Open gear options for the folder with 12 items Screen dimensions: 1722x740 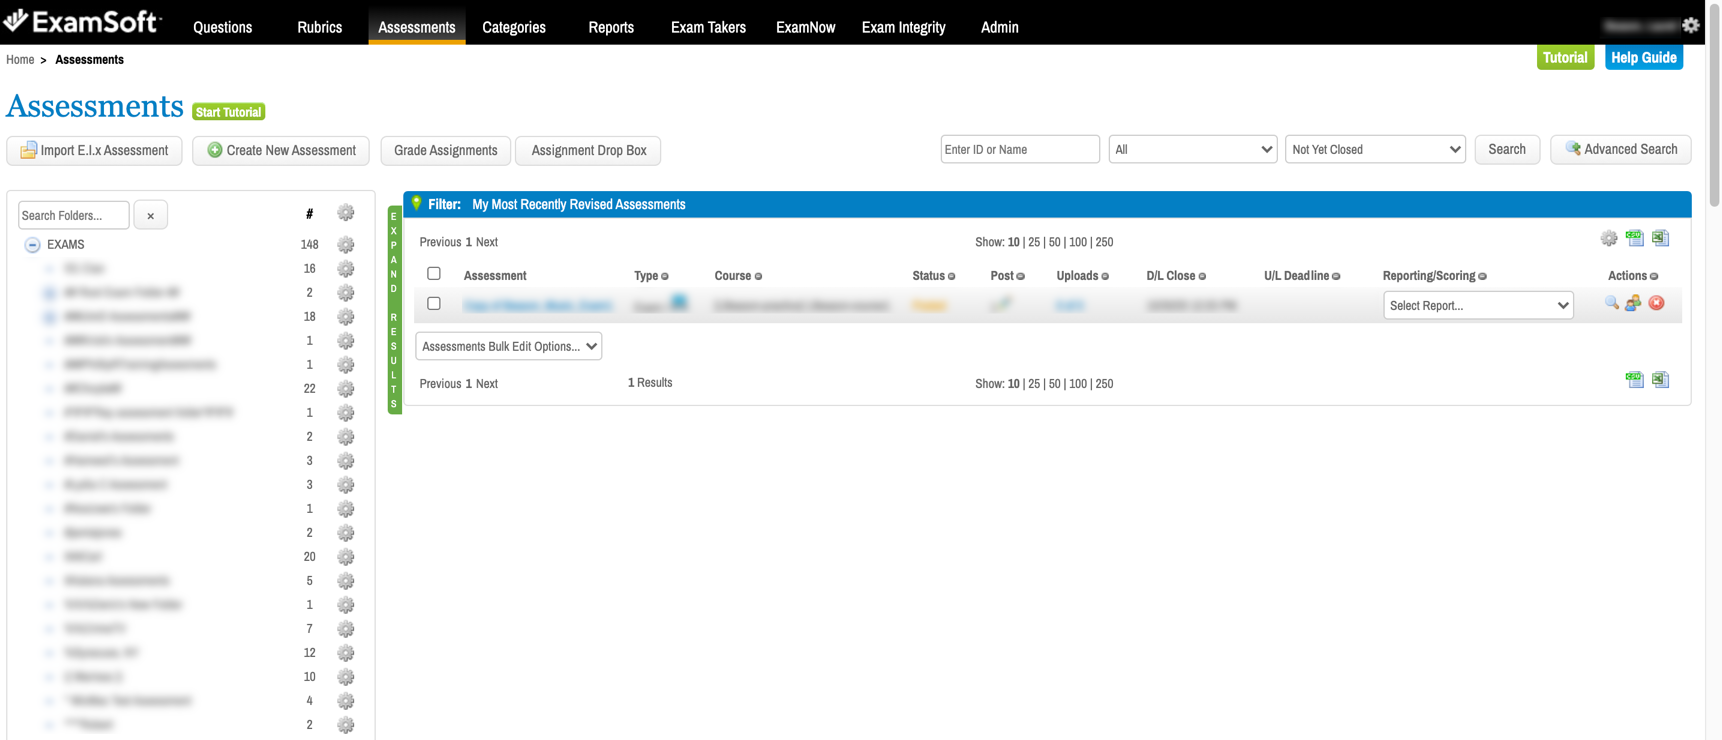tap(346, 653)
